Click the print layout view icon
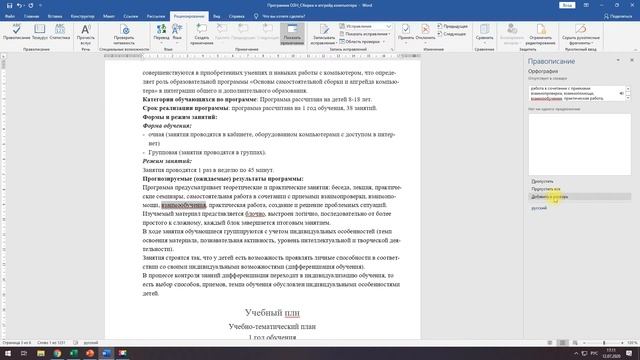This screenshot has height=360, width=640. coord(562,343)
